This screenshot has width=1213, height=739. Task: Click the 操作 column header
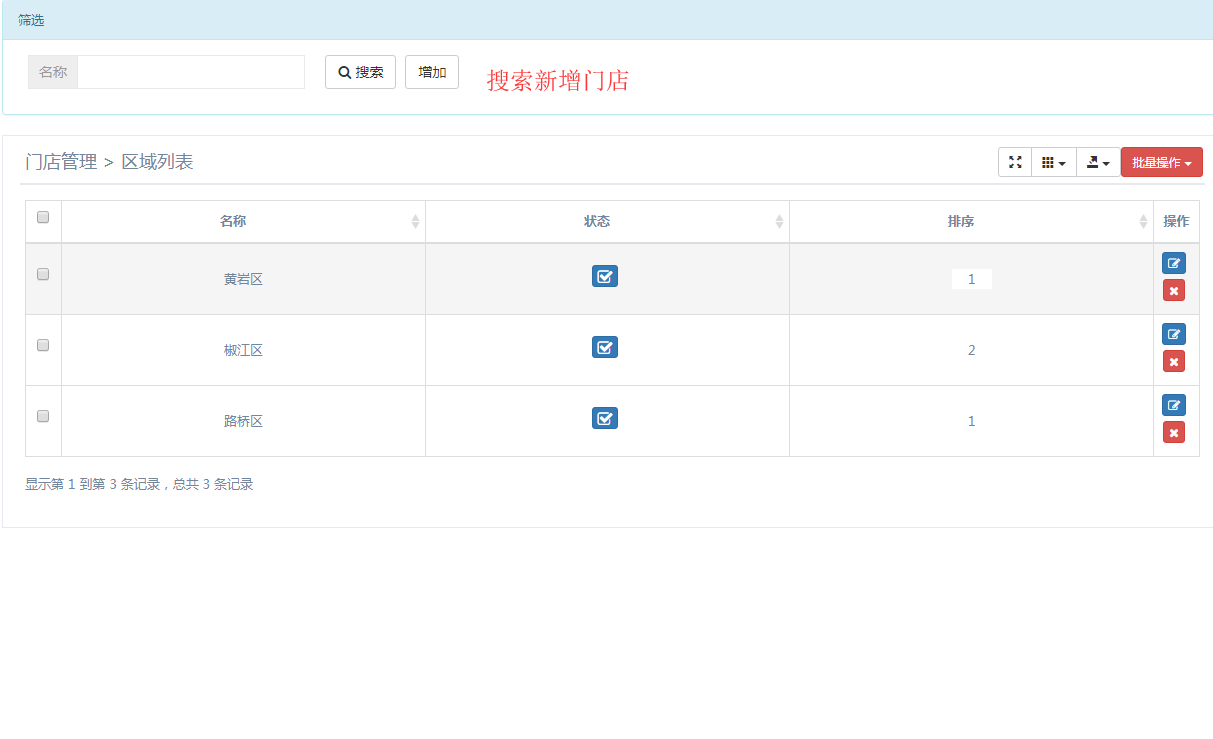click(x=1176, y=221)
